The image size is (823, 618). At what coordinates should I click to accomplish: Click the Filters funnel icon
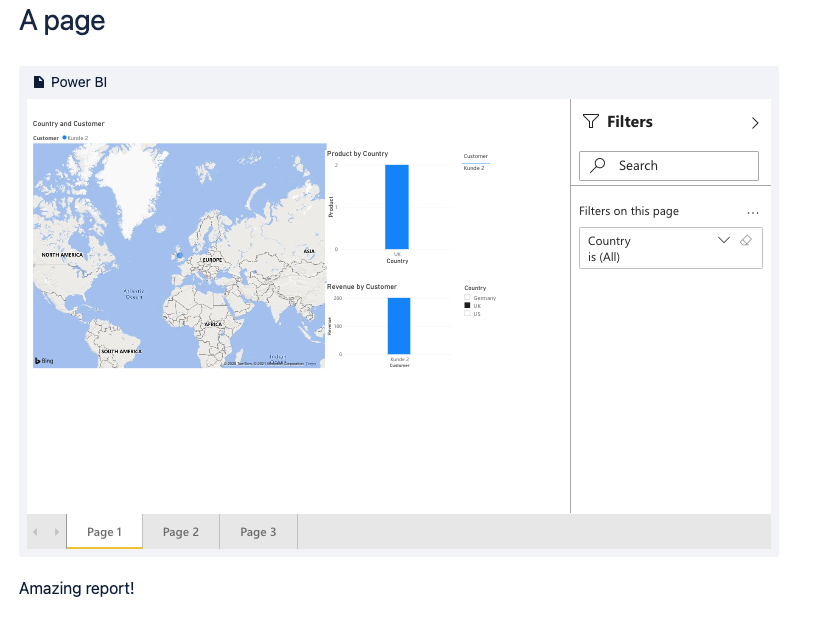coord(590,122)
